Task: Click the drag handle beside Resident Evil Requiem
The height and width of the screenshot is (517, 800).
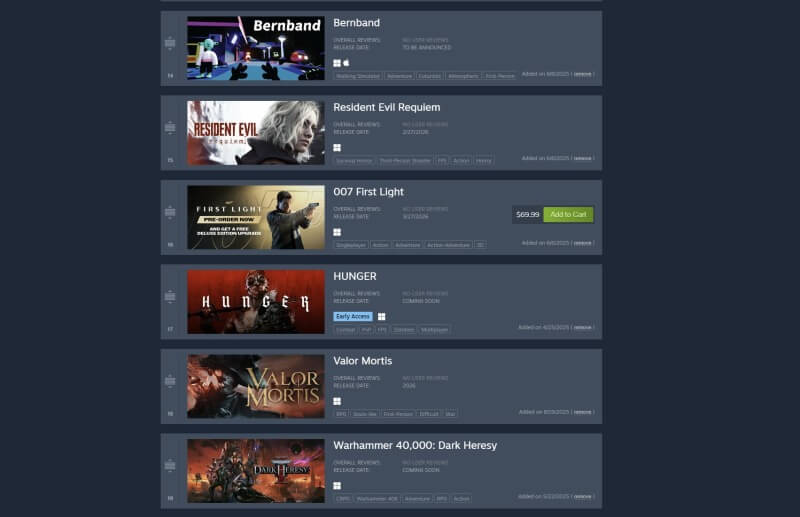Action: tap(170, 127)
